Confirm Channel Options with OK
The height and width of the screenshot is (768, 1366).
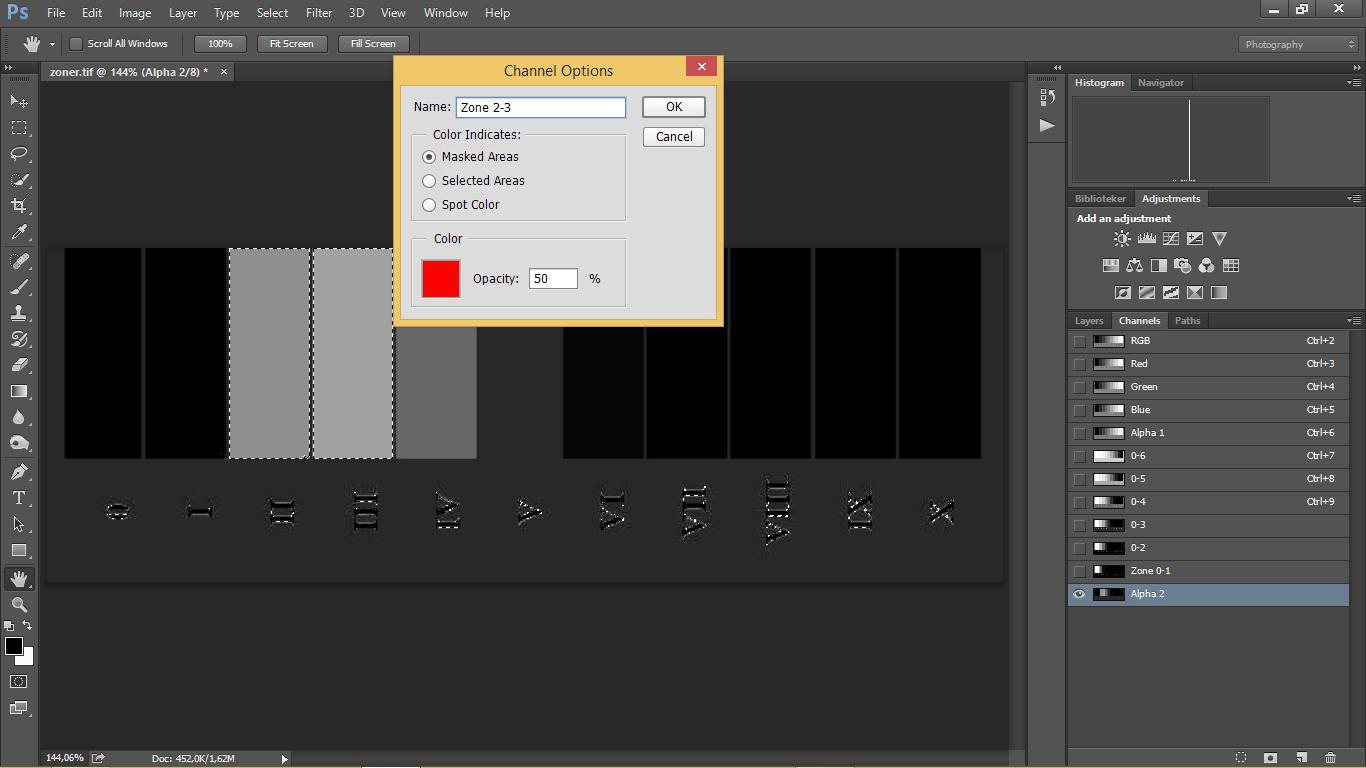(673, 107)
